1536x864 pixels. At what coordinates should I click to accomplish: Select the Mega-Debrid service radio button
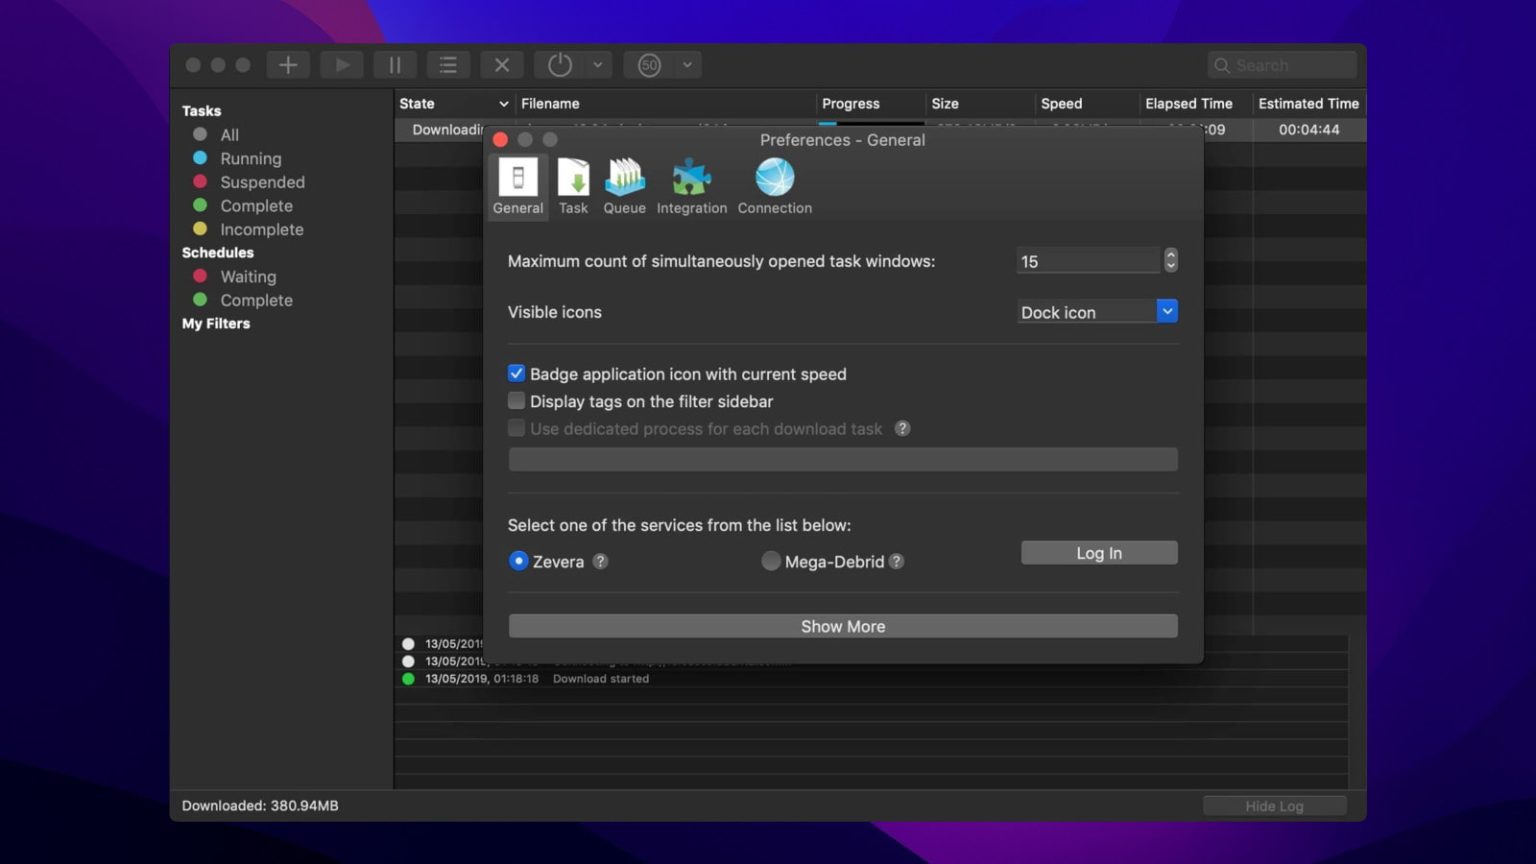pyautogui.click(x=771, y=561)
